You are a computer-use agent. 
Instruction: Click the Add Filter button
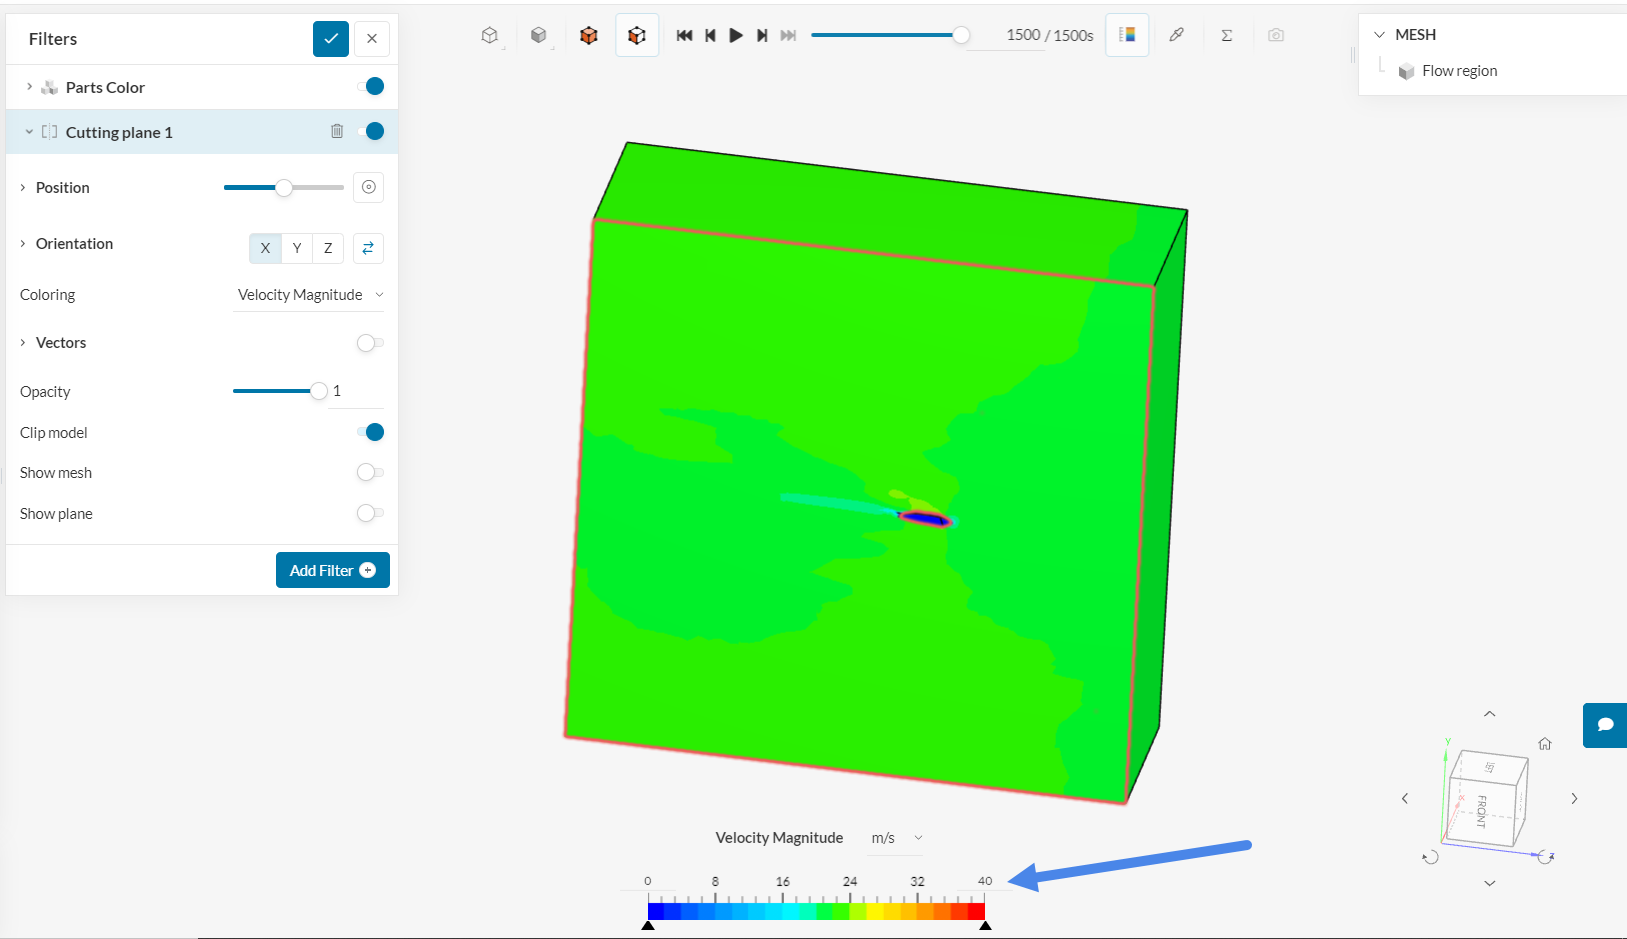332,569
